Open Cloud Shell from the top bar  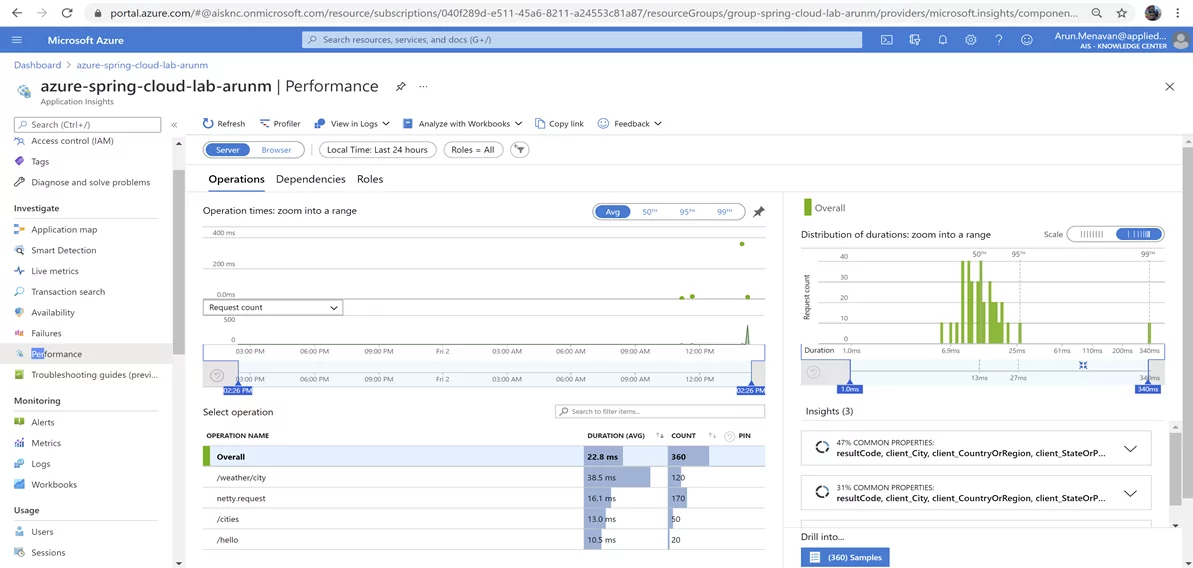886,40
